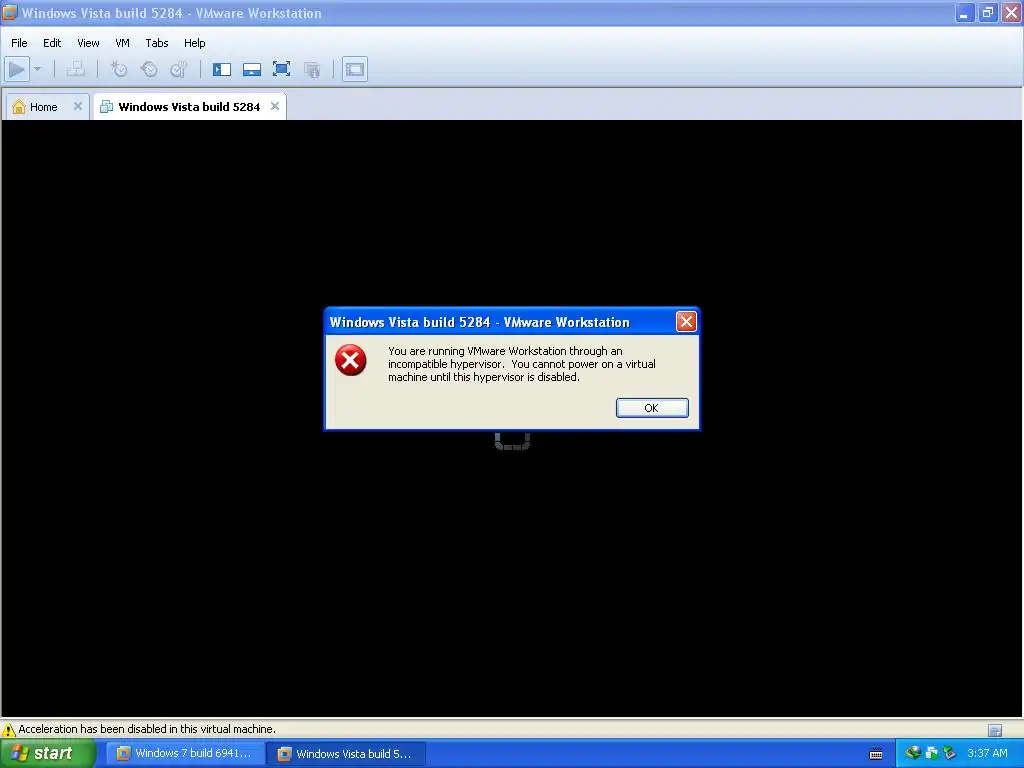Viewport: 1024px width, 768px height.
Task: Click the 3:37 AM system clock
Action: pos(987,753)
